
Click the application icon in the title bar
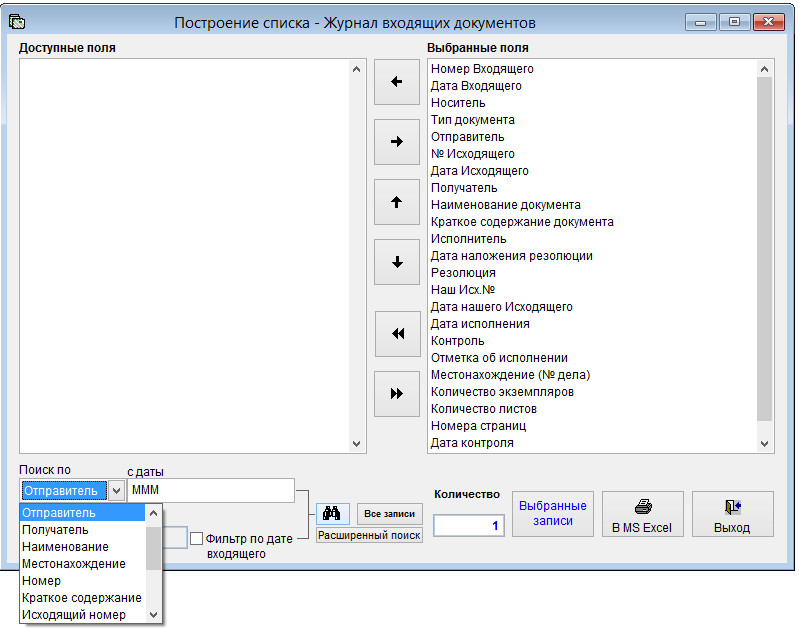[x=17, y=22]
